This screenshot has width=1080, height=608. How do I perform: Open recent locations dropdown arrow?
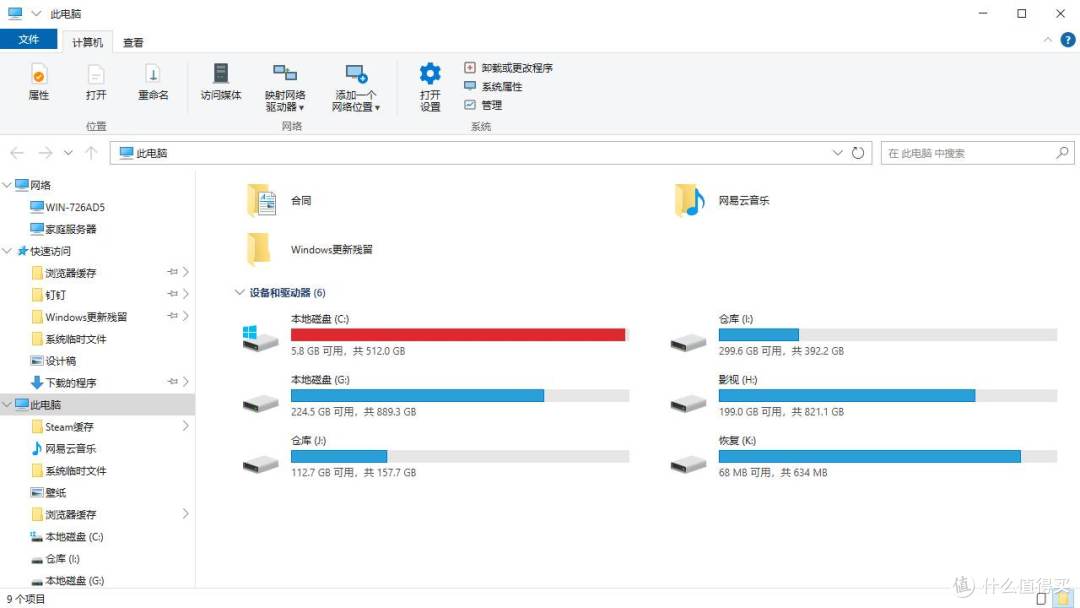point(68,153)
